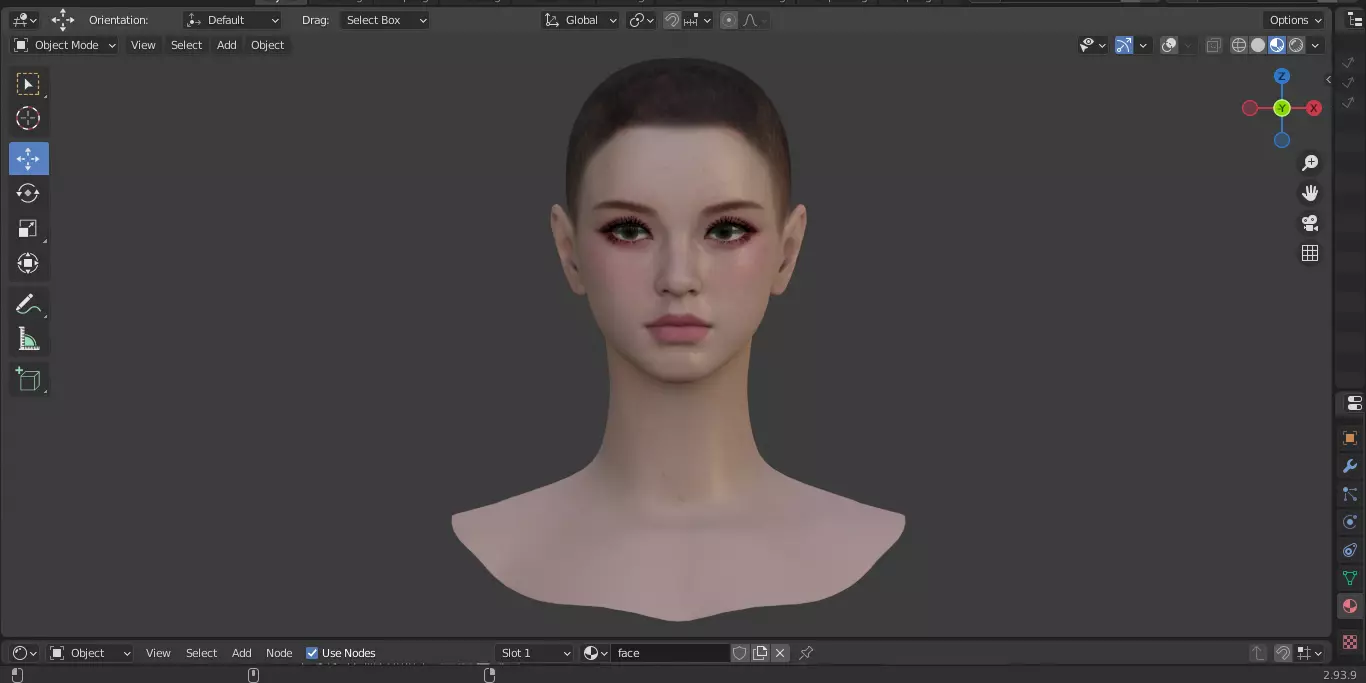This screenshot has height=683, width=1366.
Task: Open the Material properties tab
Action: pos(1350,606)
